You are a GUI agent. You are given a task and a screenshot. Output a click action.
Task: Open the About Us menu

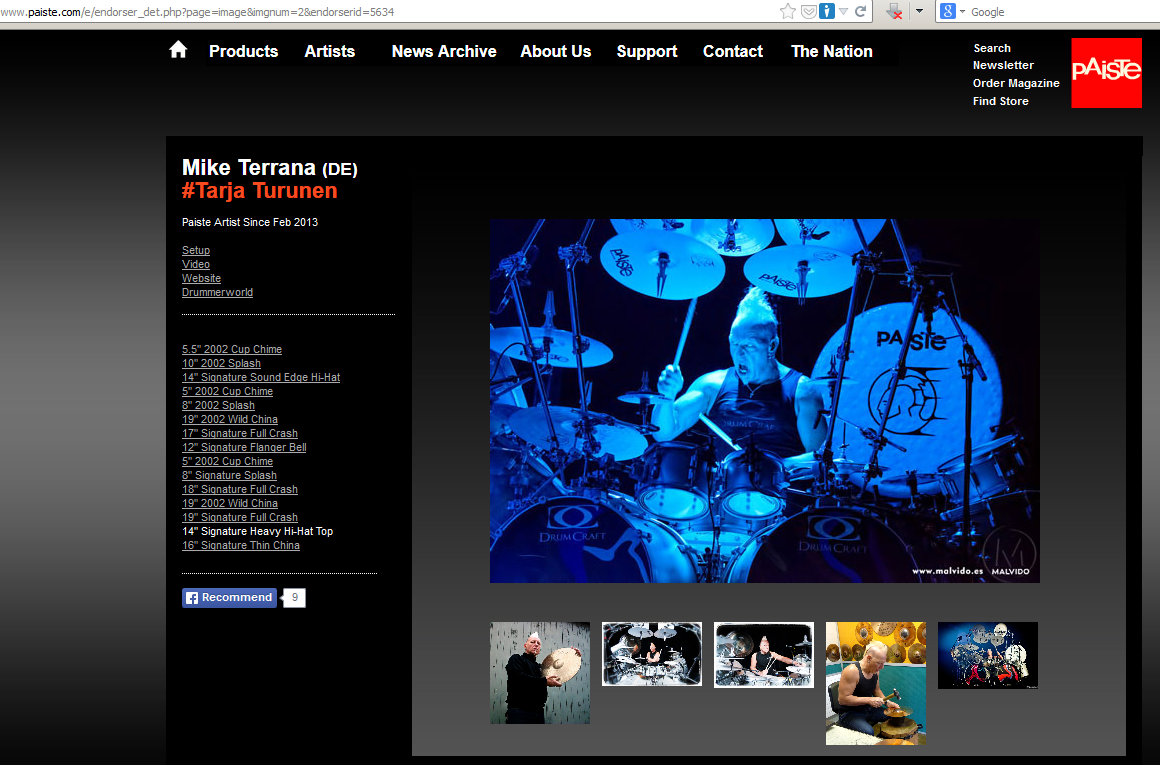pyautogui.click(x=556, y=51)
